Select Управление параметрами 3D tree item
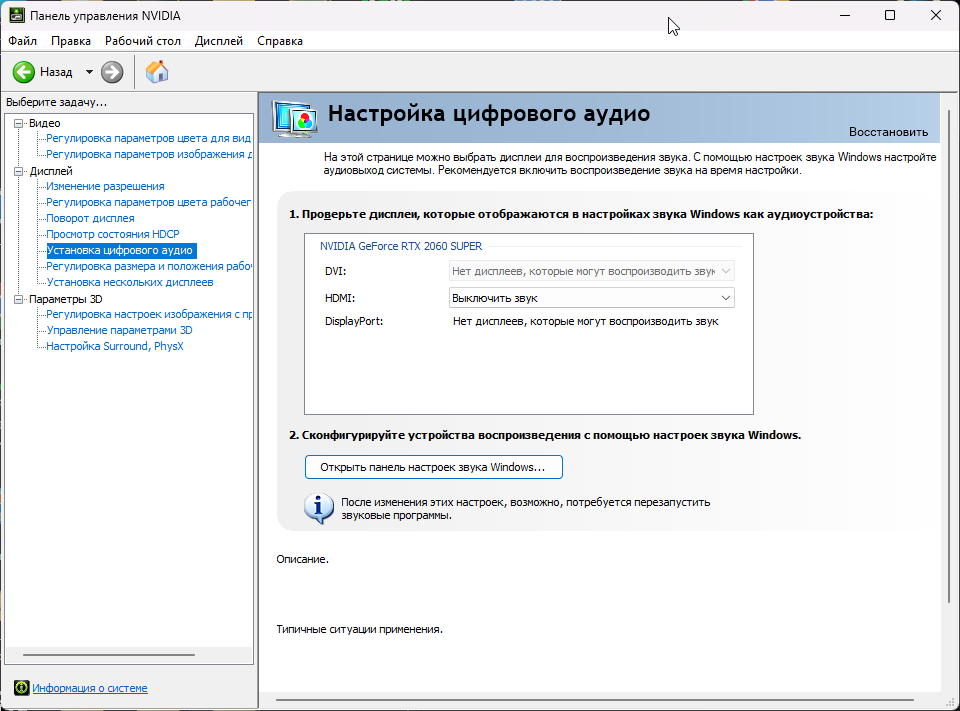960x711 pixels. coord(119,330)
